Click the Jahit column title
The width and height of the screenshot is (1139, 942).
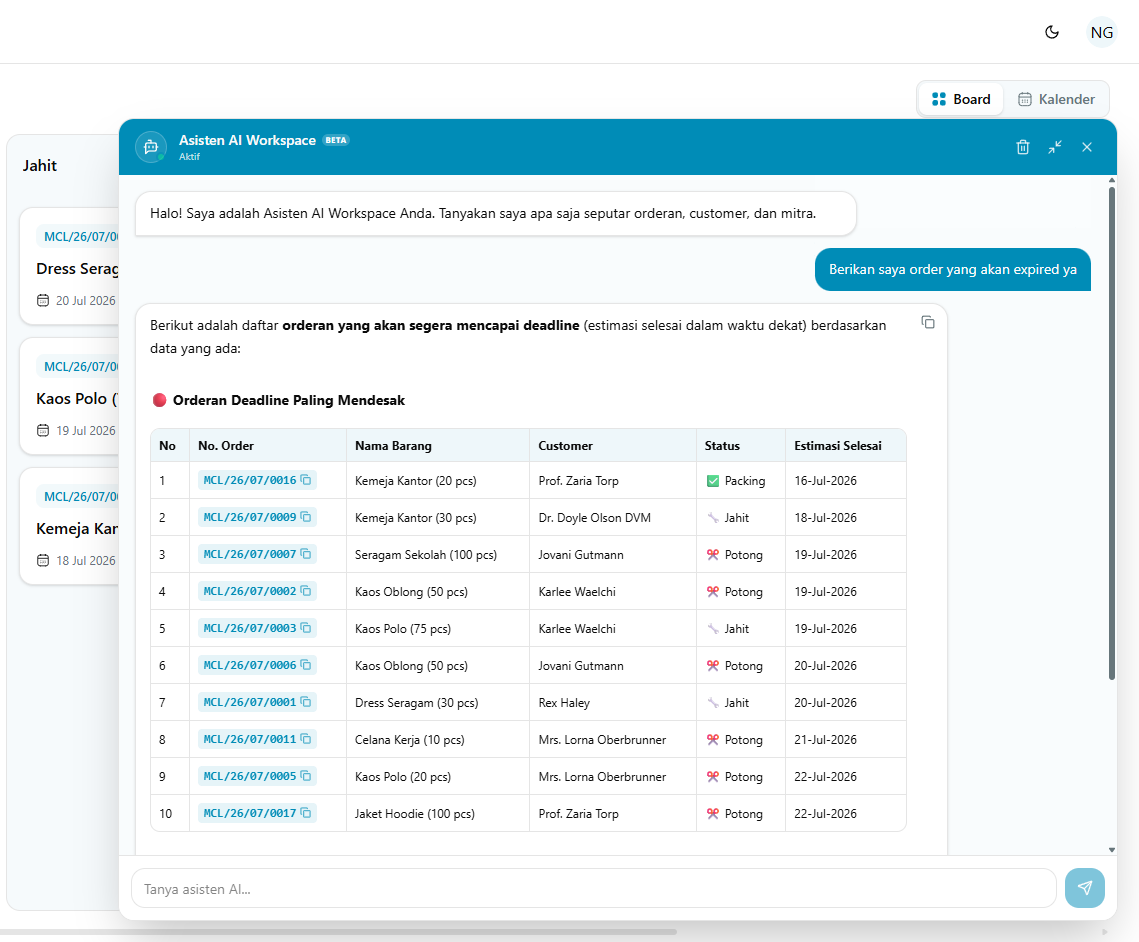pos(39,166)
